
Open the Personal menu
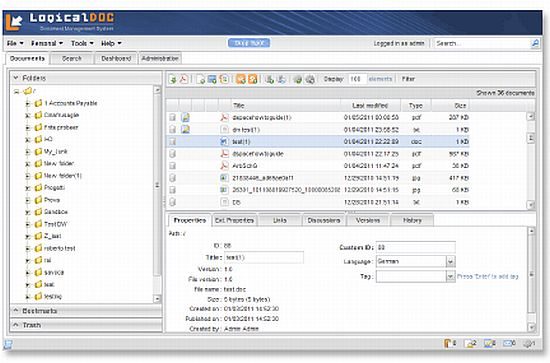(47, 43)
